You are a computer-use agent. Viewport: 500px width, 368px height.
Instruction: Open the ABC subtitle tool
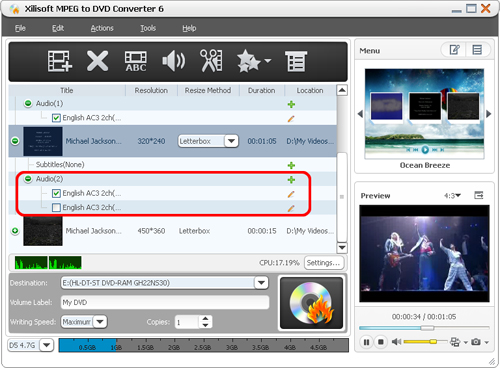coord(136,61)
